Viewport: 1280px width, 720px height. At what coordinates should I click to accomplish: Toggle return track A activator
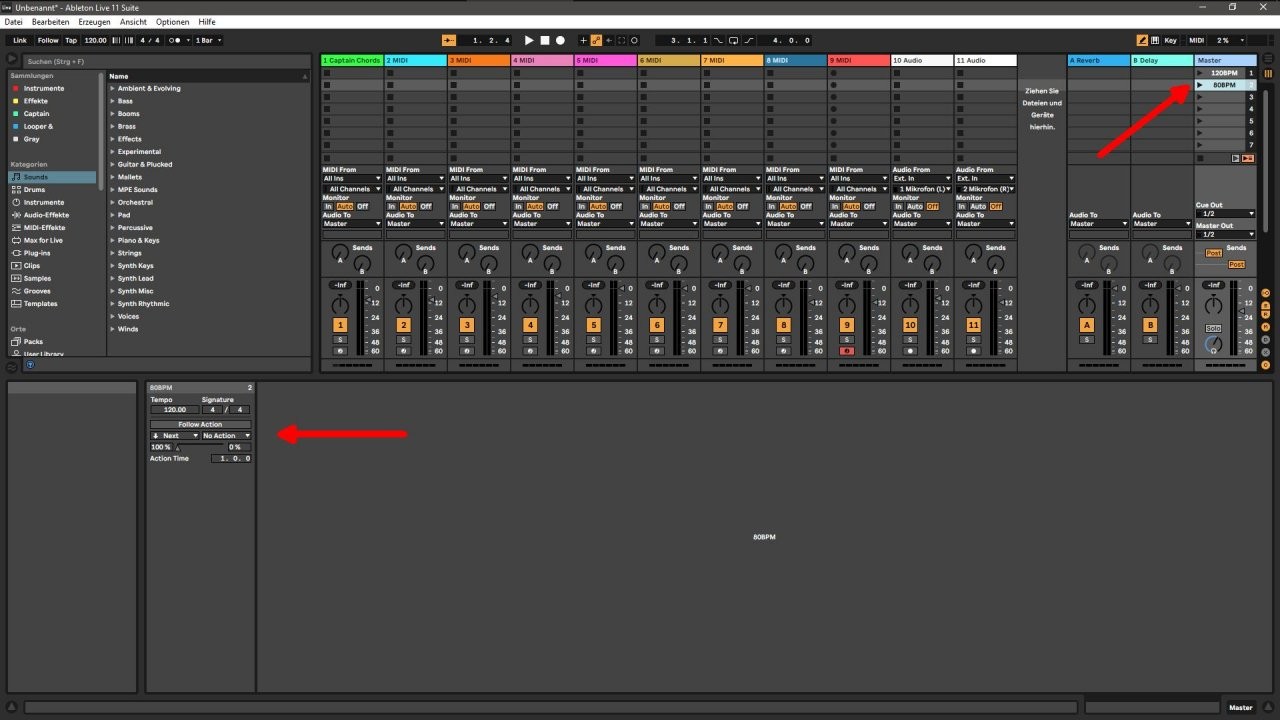tap(1087, 325)
